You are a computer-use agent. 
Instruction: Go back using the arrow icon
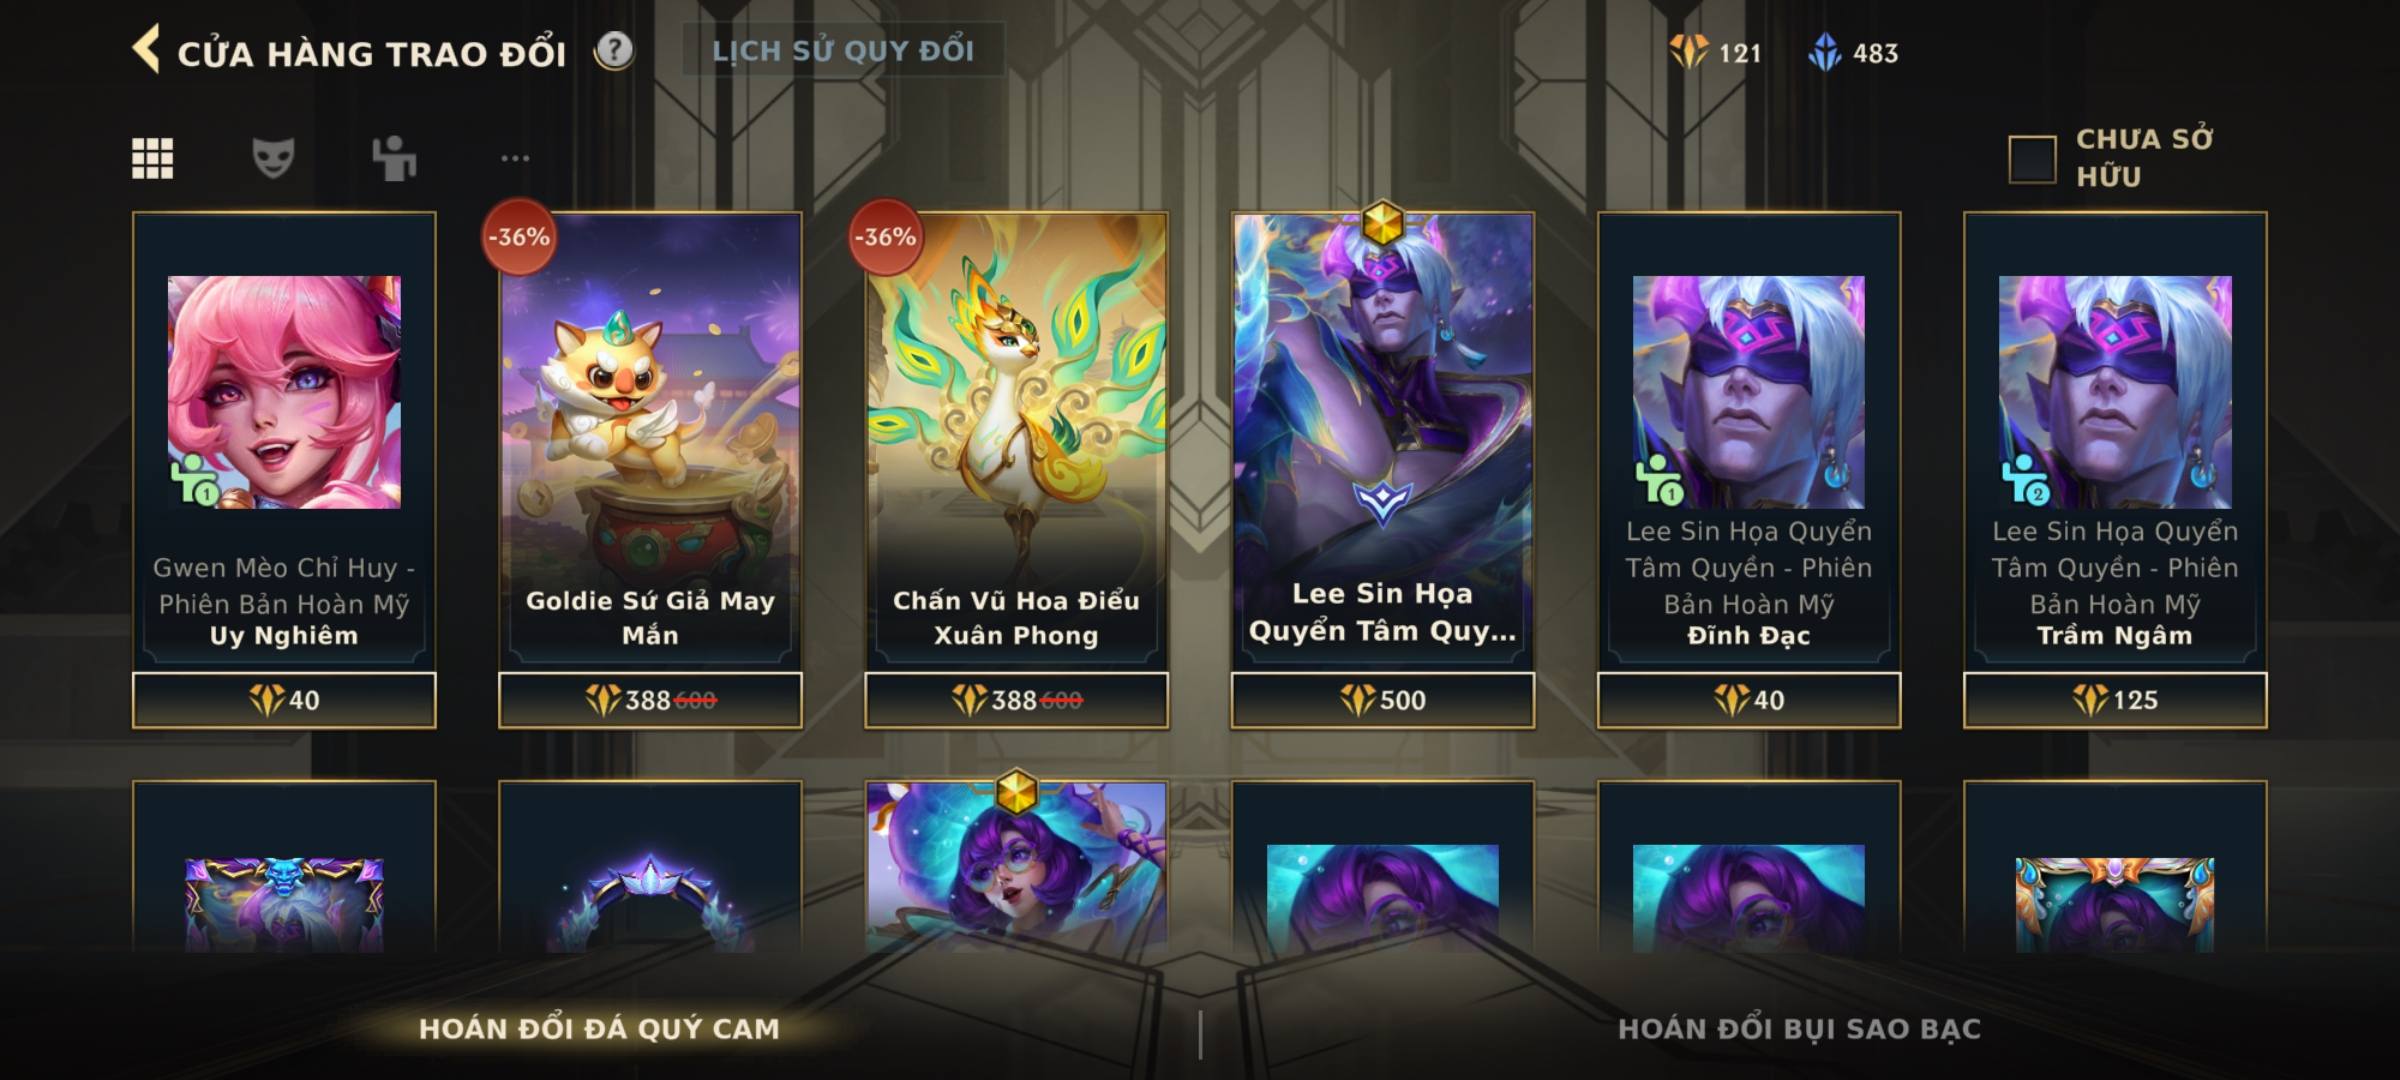click(146, 50)
